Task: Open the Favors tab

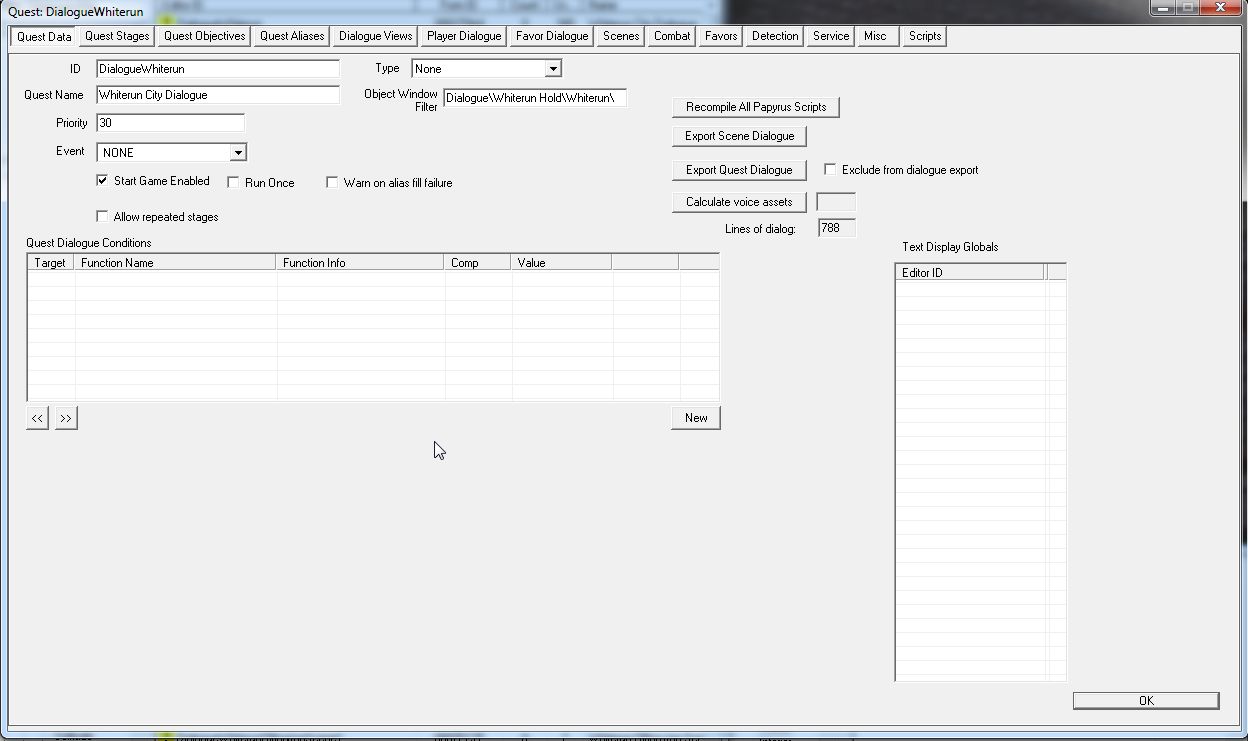Action: (x=721, y=36)
